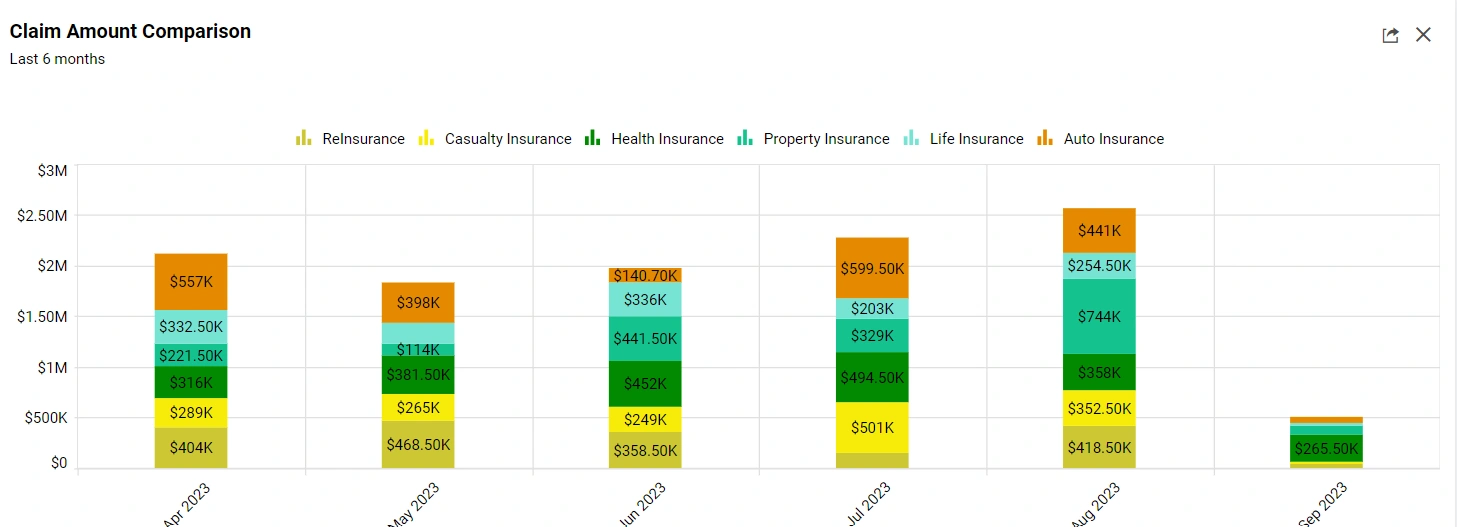
Task: Select the $557K Auto segment in April
Action: (191, 282)
